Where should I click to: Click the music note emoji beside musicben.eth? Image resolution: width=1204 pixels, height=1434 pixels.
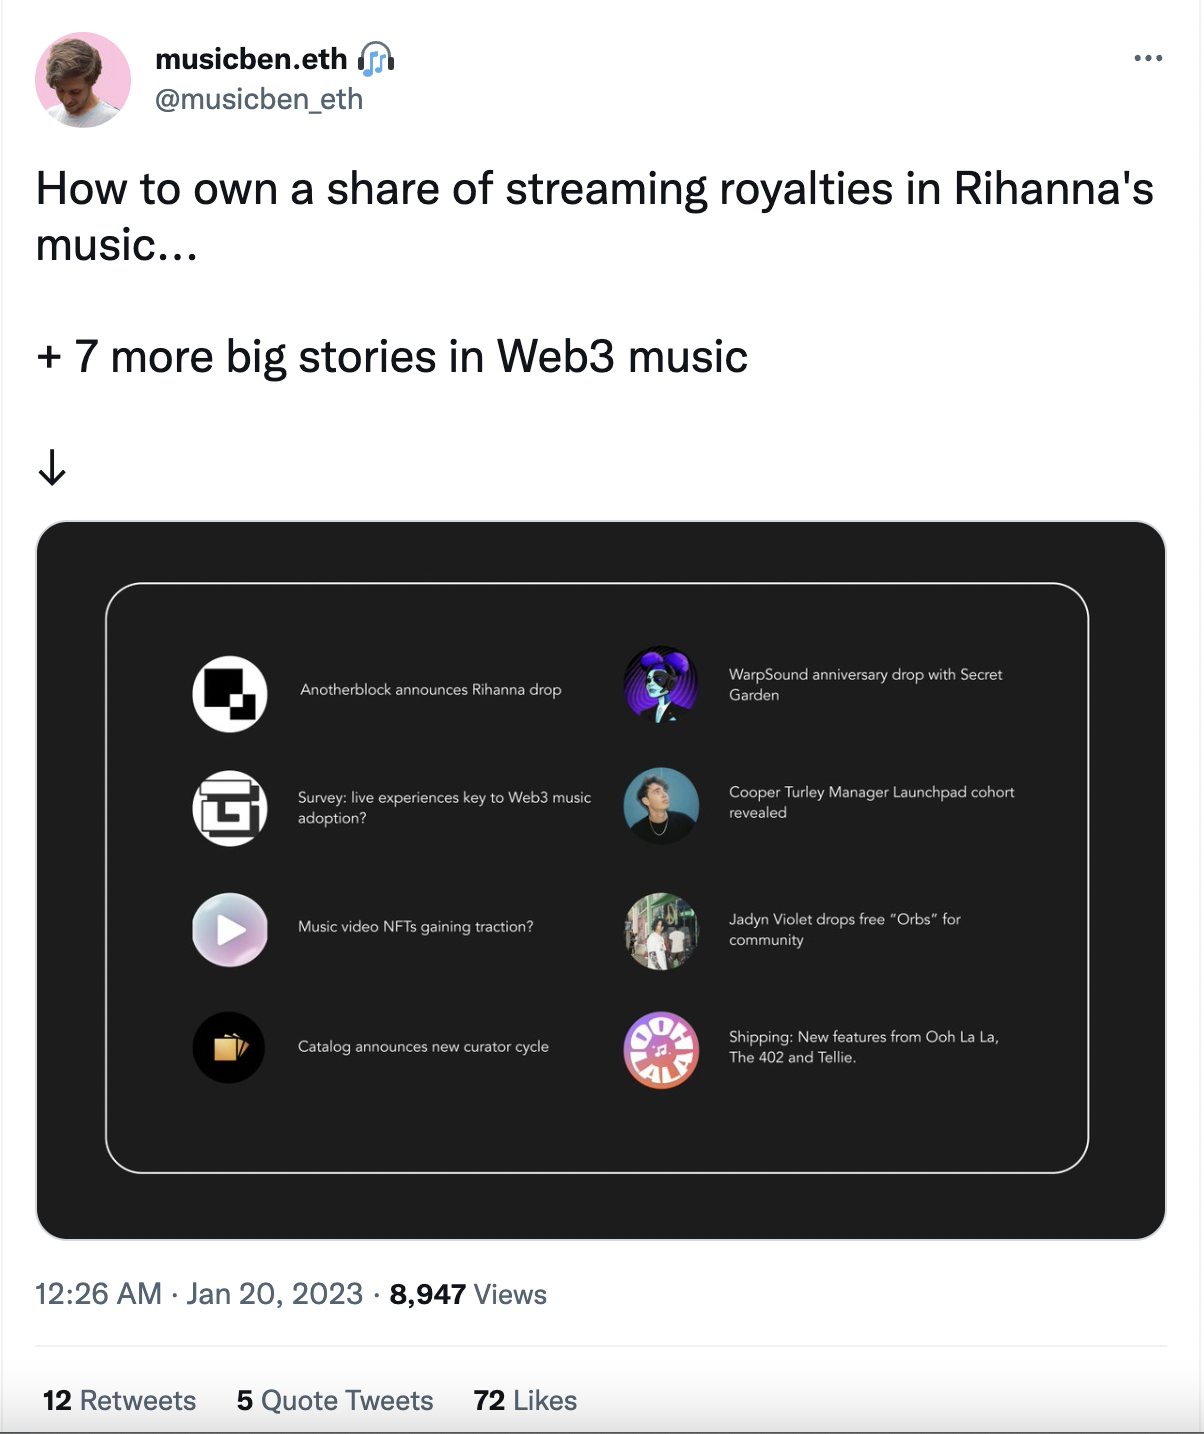[x=375, y=58]
